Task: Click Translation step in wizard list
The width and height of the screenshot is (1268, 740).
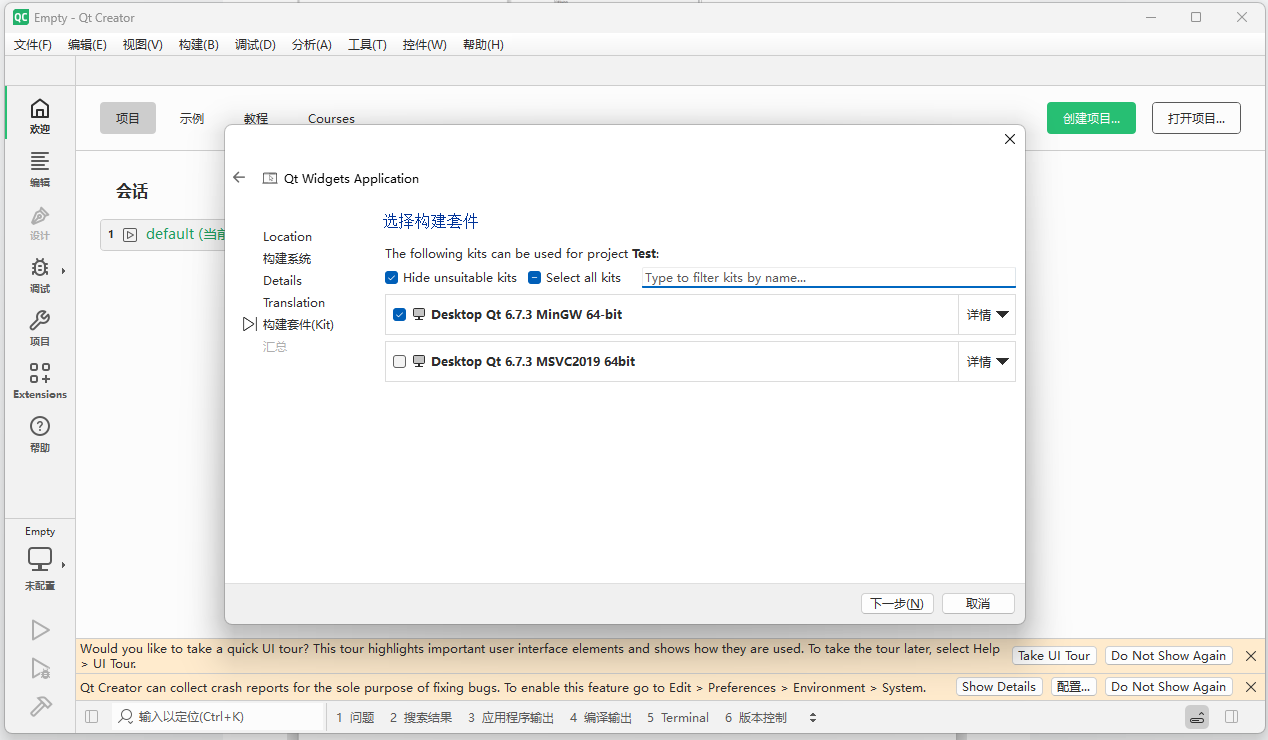Action: (x=294, y=302)
